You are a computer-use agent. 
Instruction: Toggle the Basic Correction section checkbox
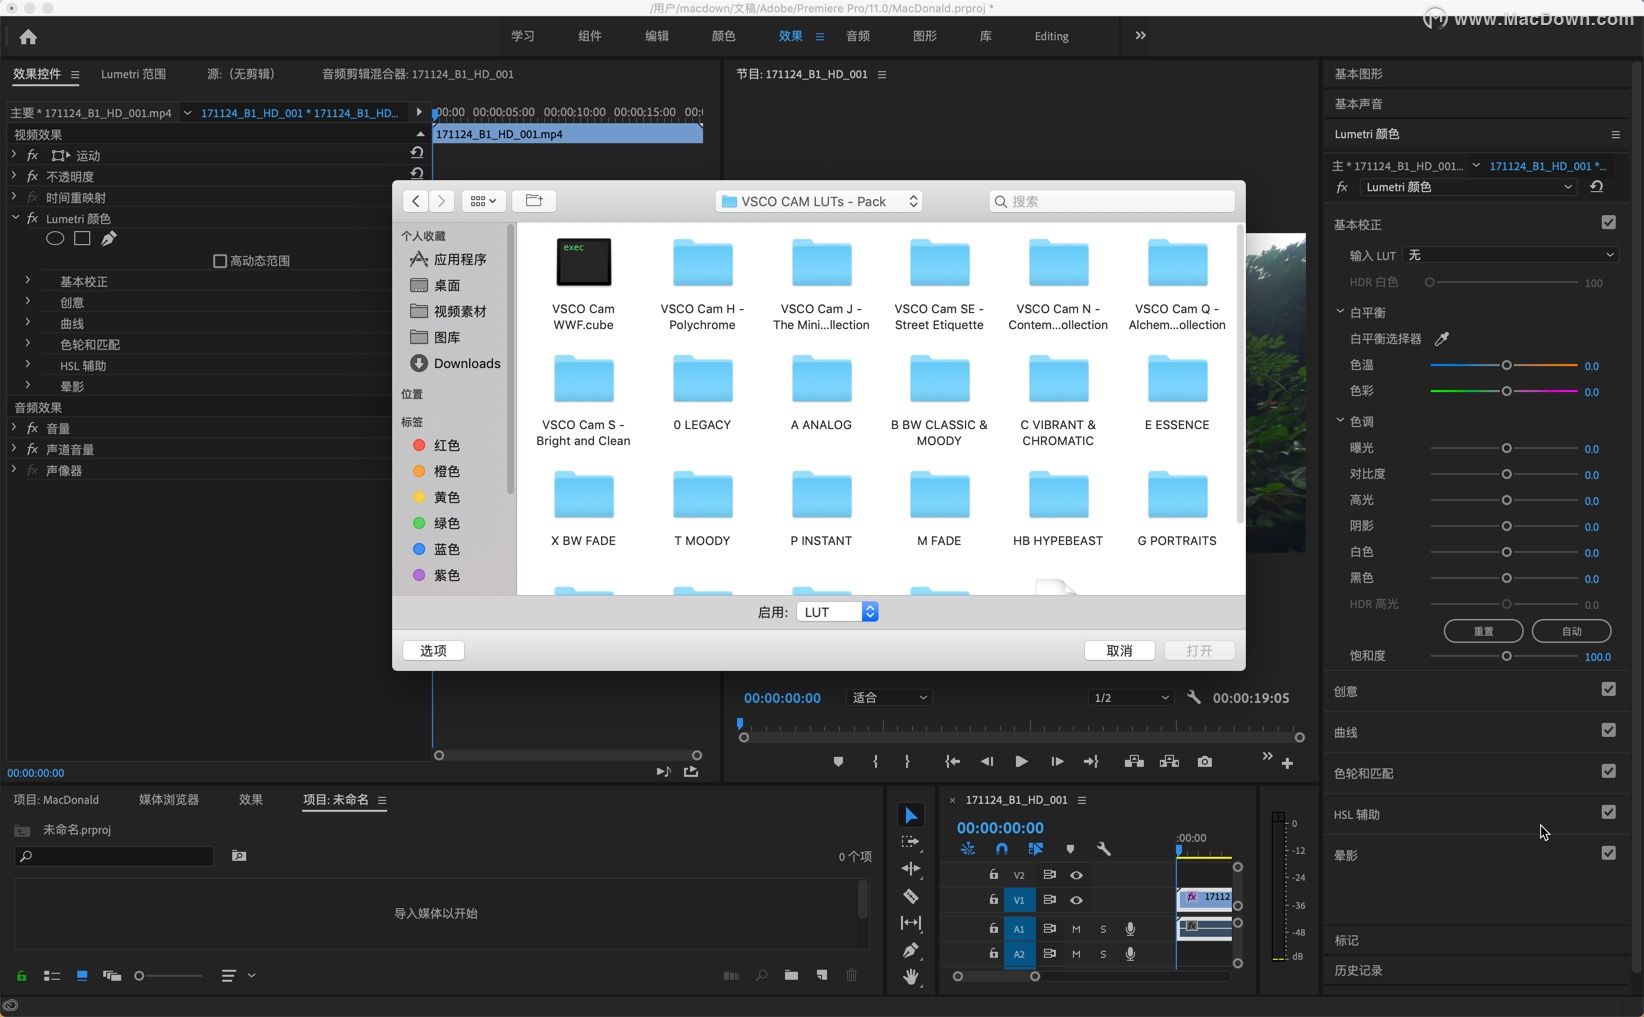coord(1608,223)
